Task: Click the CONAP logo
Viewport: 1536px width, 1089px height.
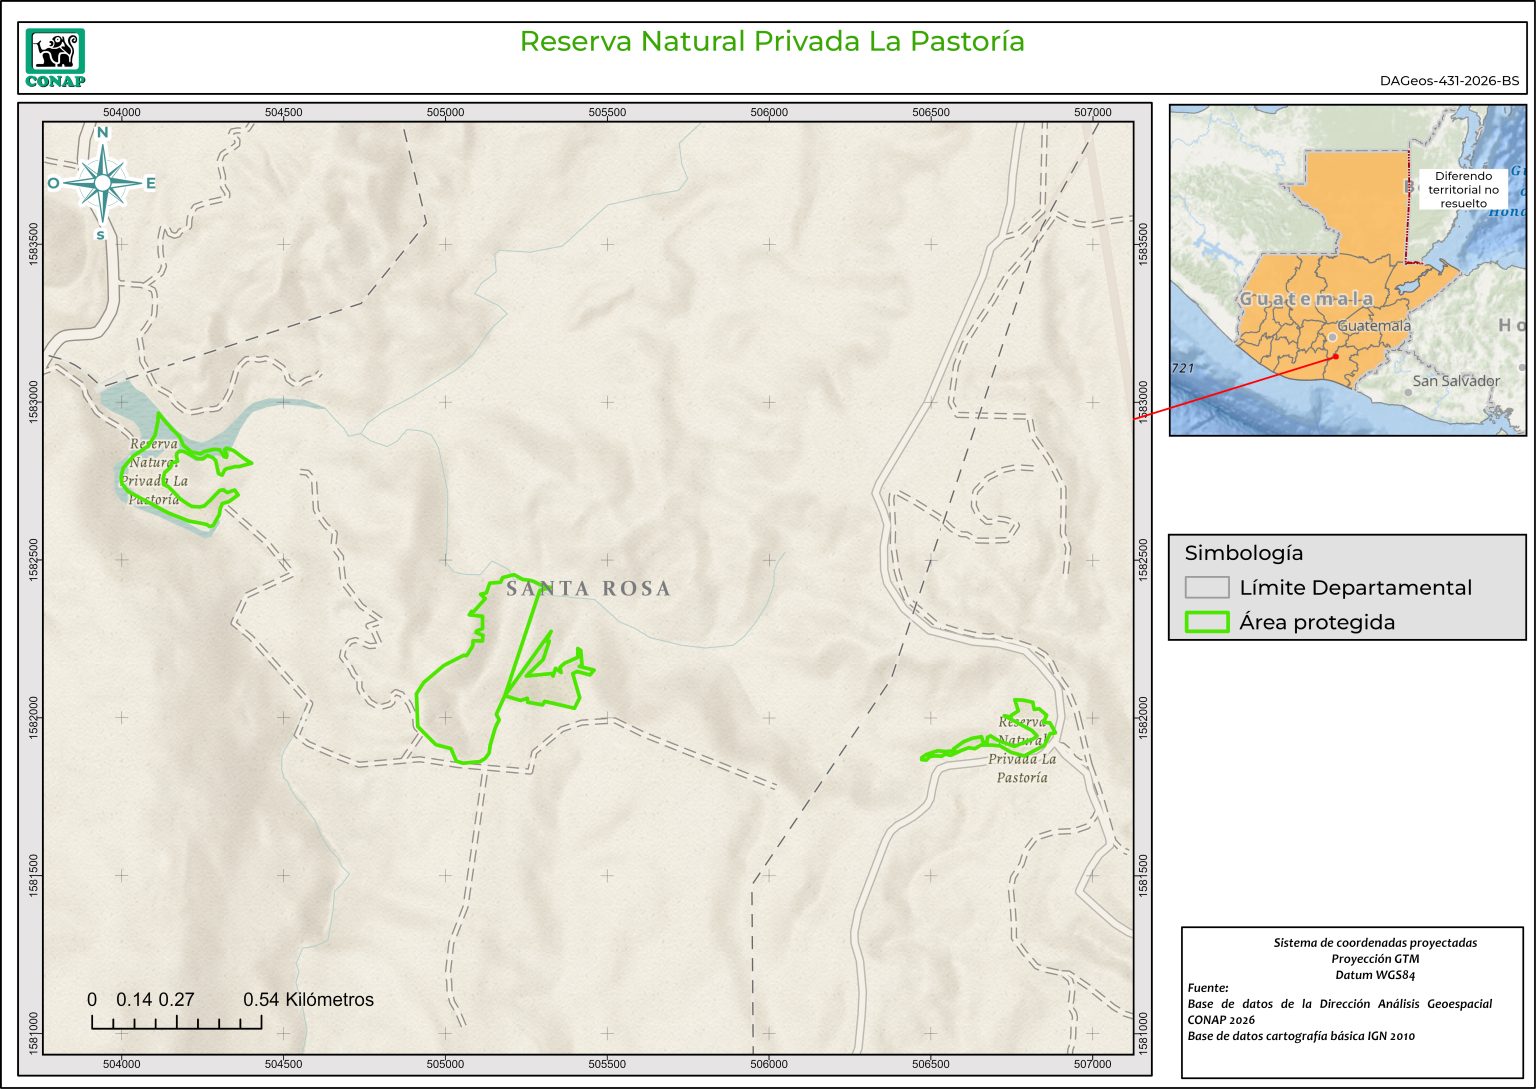Action: pos(55,58)
